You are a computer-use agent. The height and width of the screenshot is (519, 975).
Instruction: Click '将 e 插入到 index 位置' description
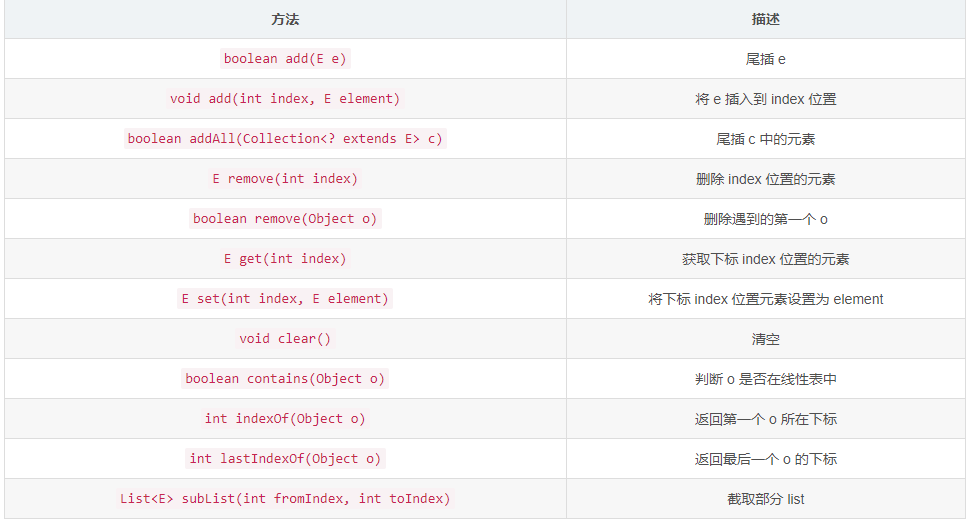765,99
